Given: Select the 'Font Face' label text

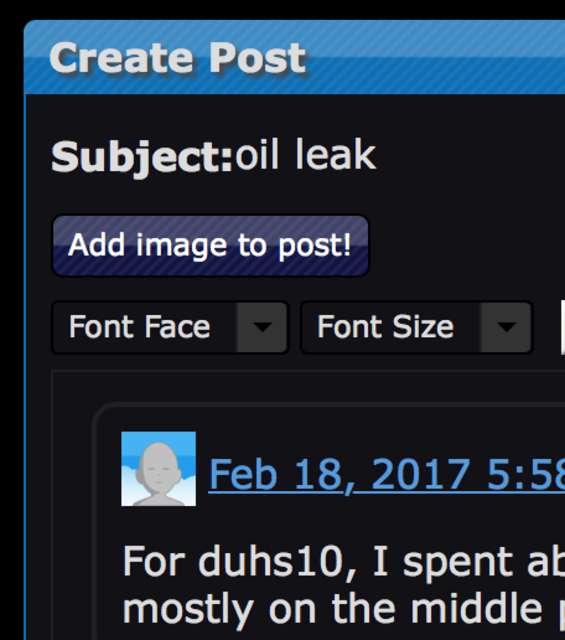Looking at the screenshot, I should [x=140, y=327].
